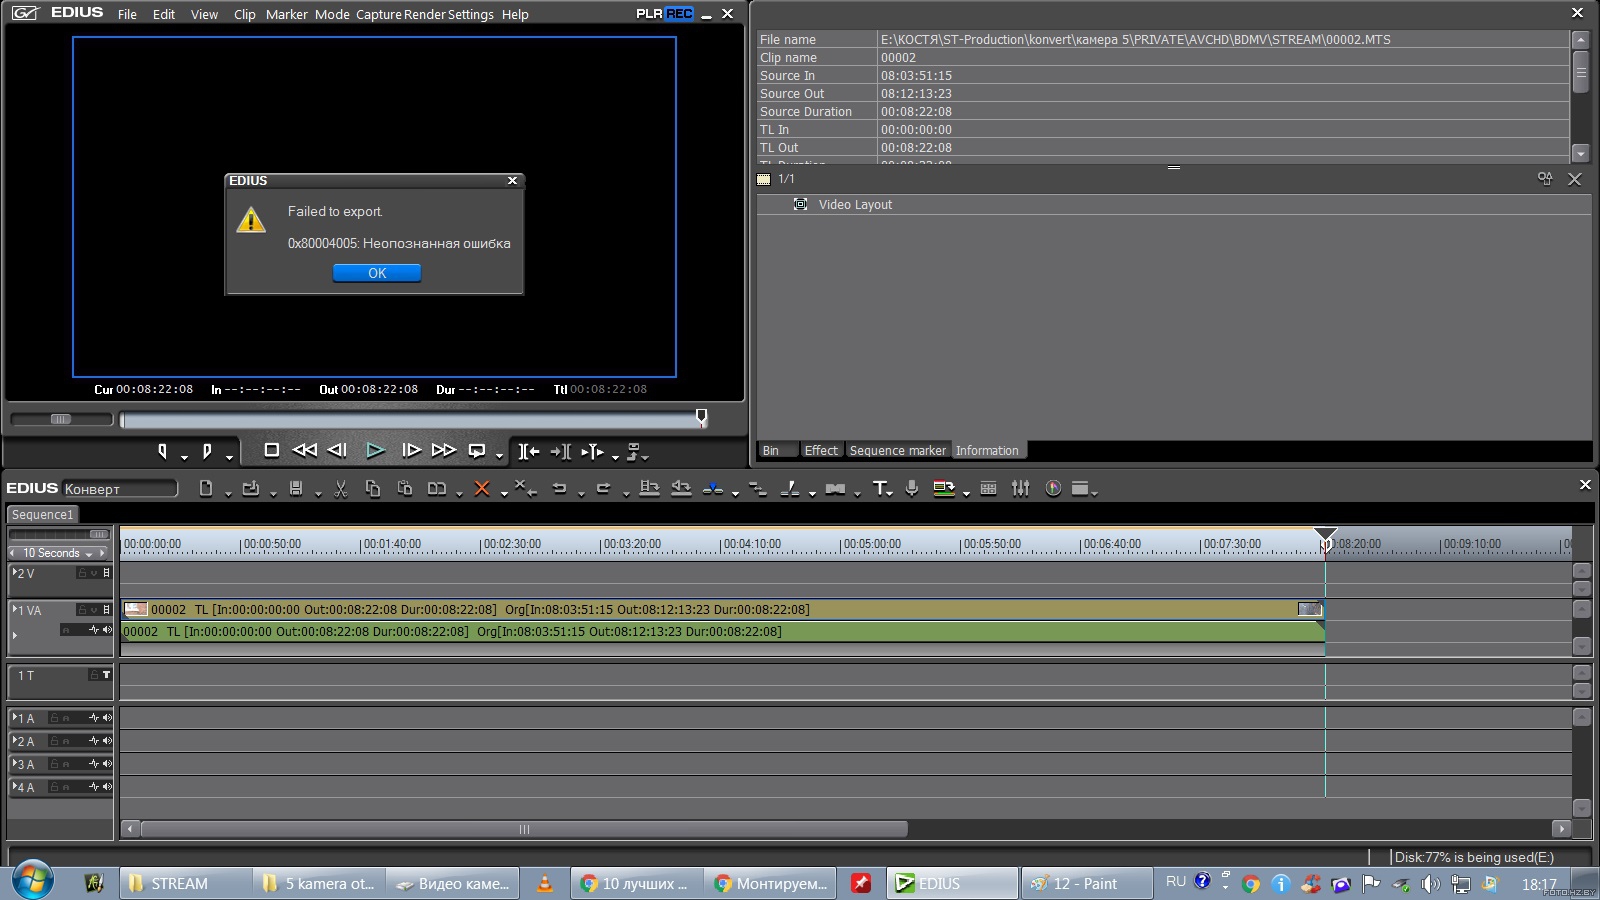Click Overwrite to timeline icon
This screenshot has height=900, width=1600.
pos(681,488)
